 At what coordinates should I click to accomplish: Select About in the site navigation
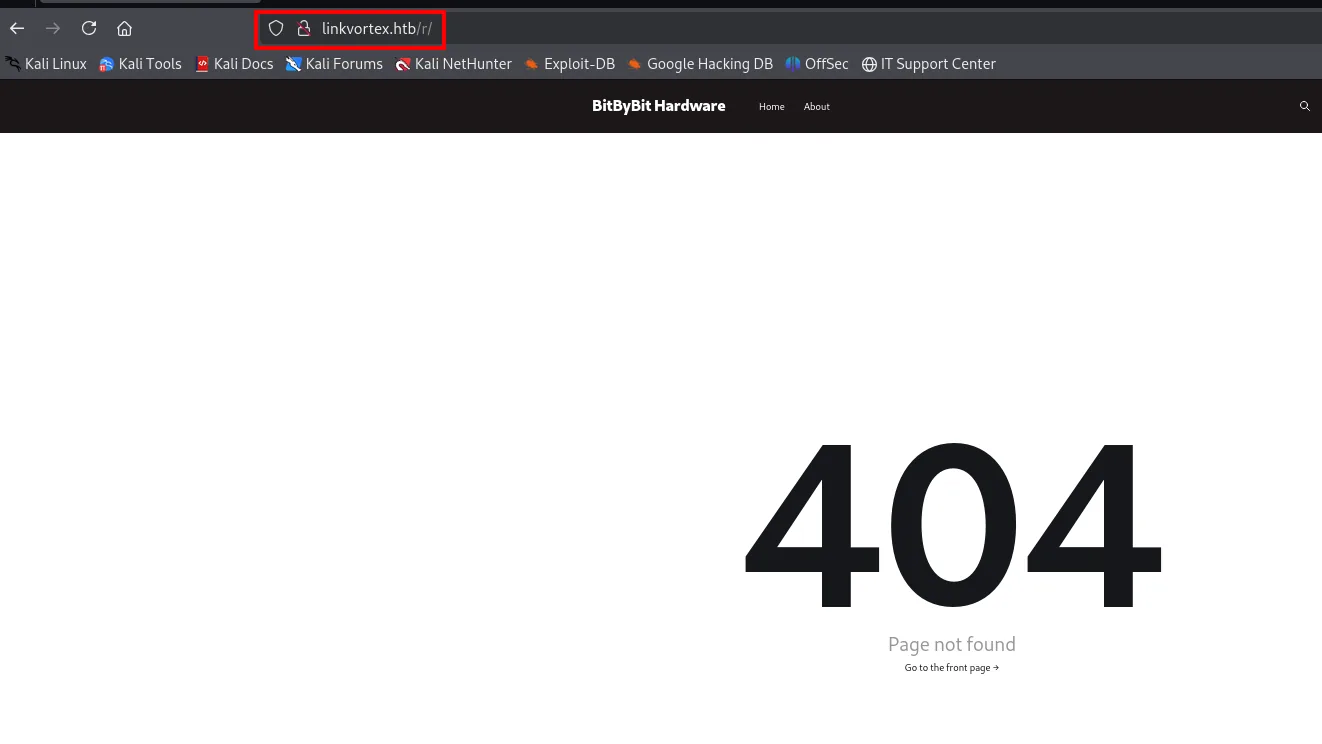pos(817,107)
